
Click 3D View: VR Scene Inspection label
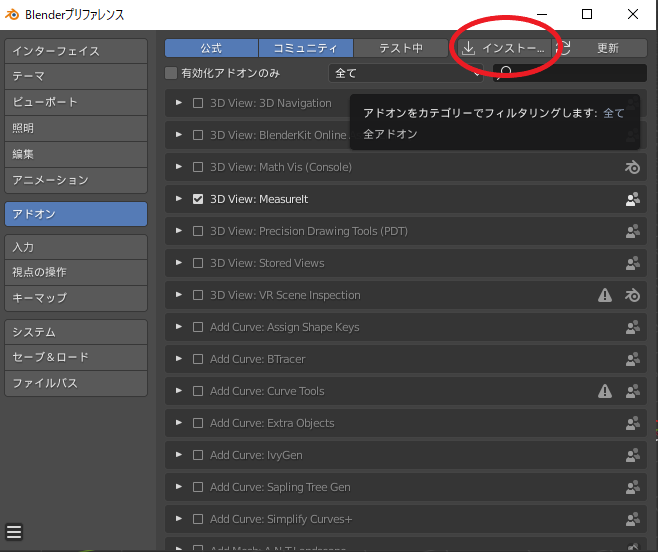pyautogui.click(x=285, y=295)
